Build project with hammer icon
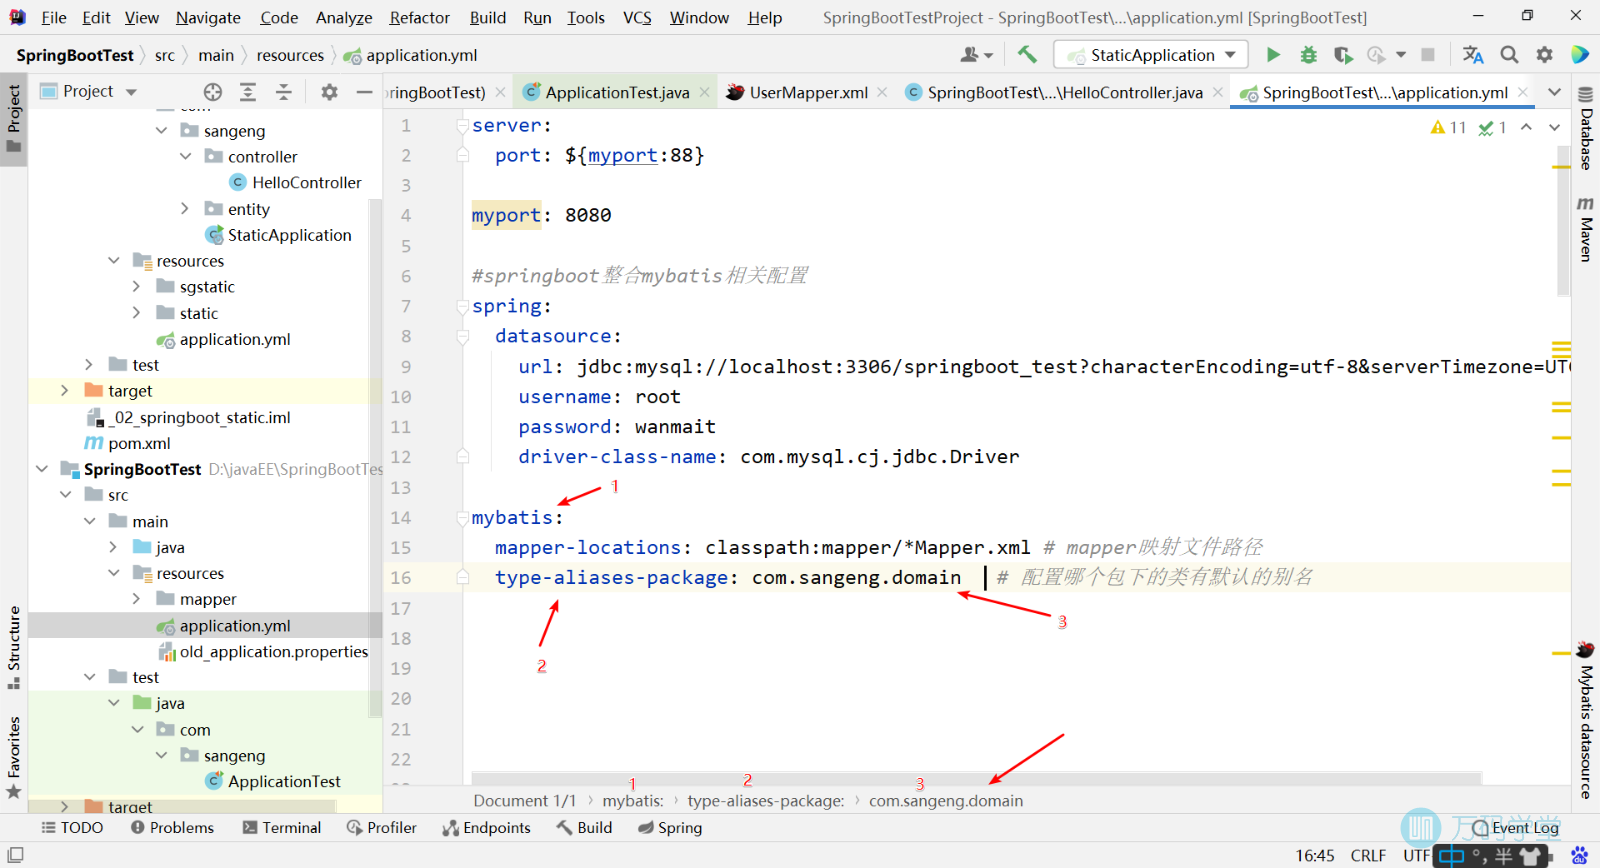Image resolution: width=1600 pixels, height=868 pixels. coord(1027,55)
